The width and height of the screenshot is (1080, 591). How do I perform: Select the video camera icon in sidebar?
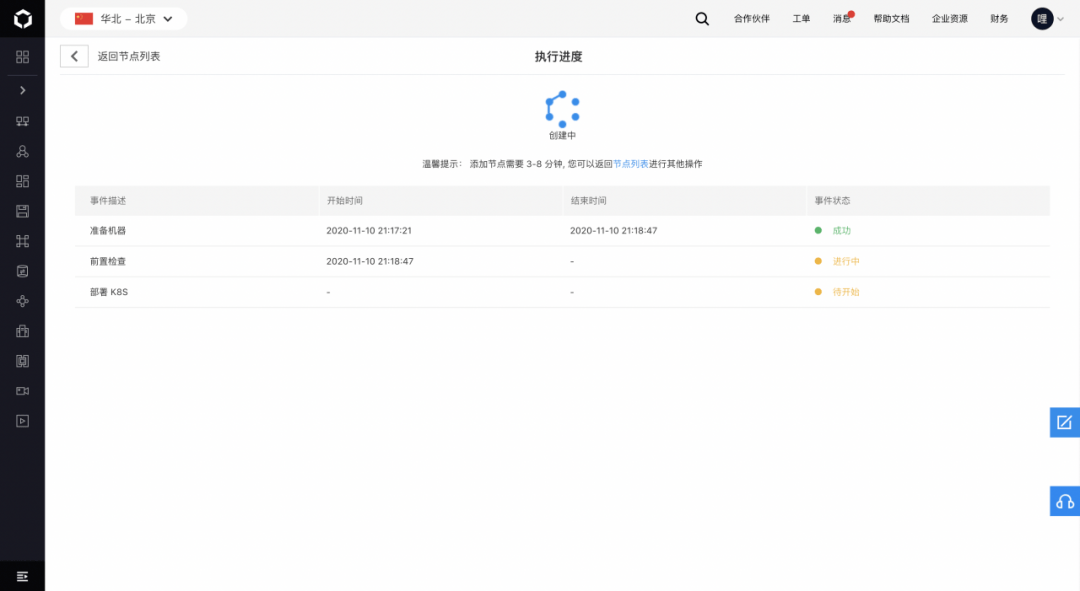pos(23,391)
